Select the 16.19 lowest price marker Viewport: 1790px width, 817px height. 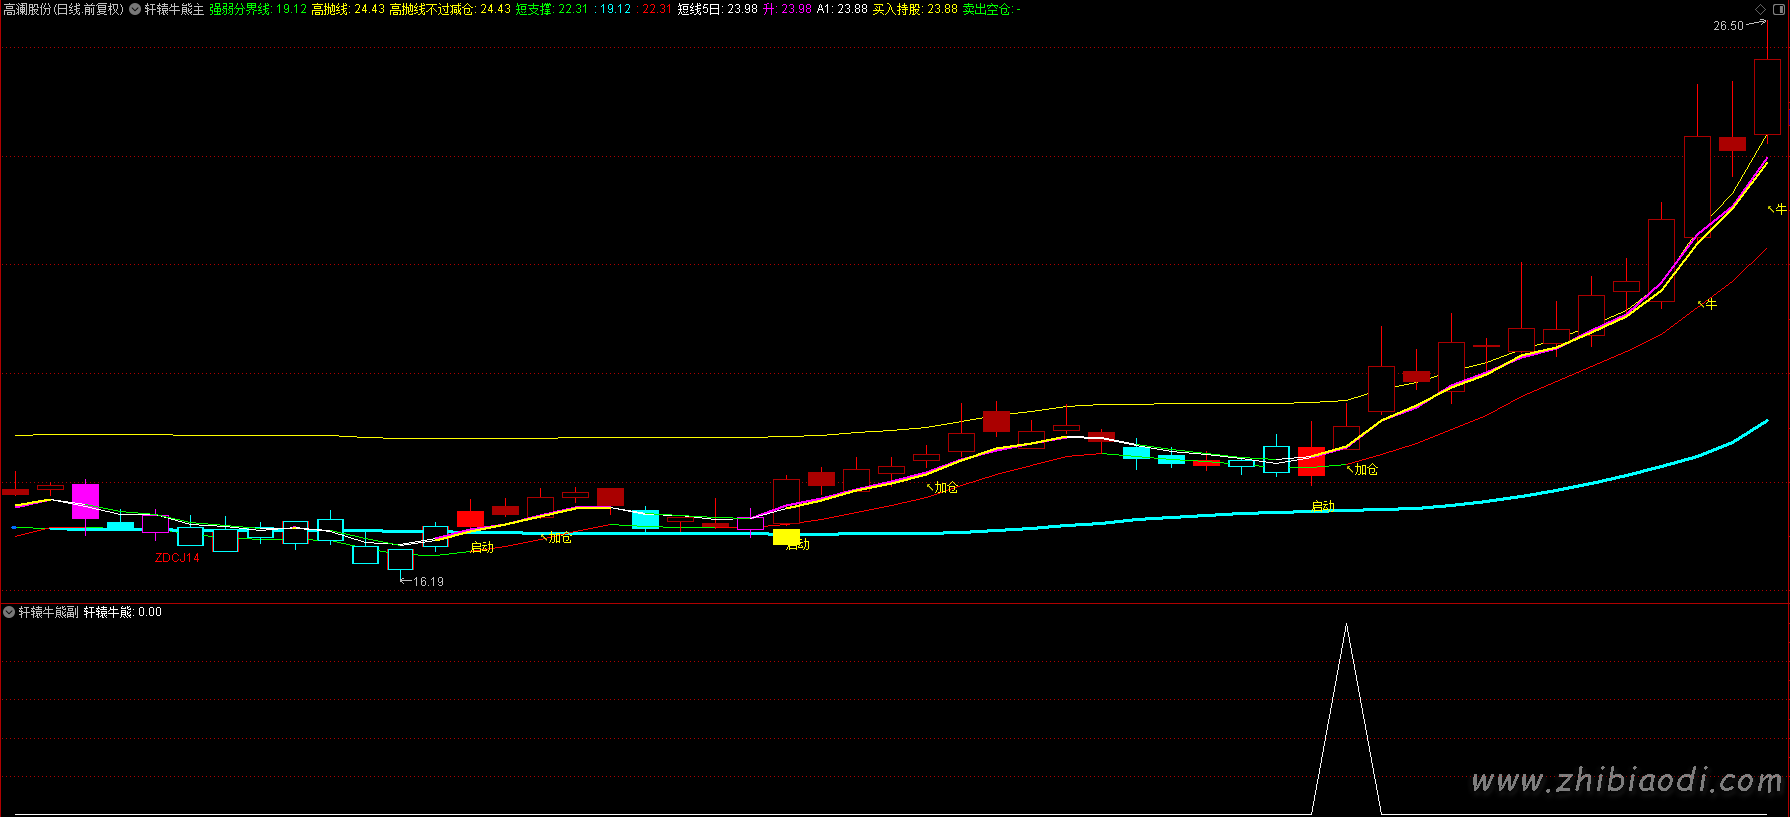[428, 581]
